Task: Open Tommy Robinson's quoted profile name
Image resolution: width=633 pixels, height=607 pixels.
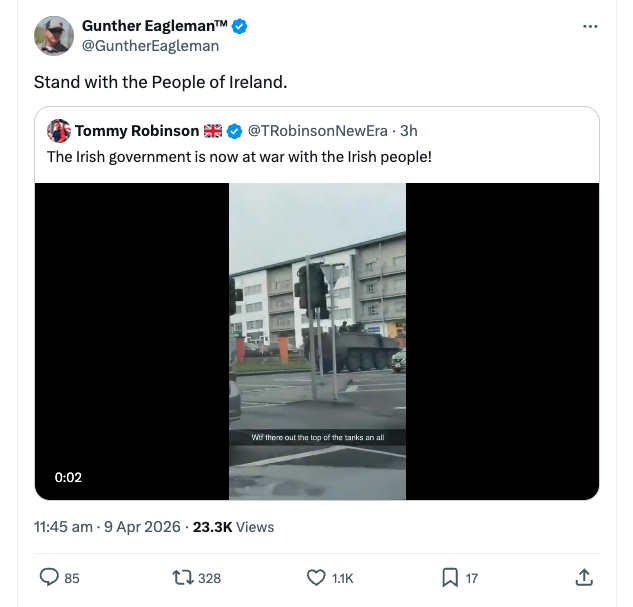Action: [137, 131]
